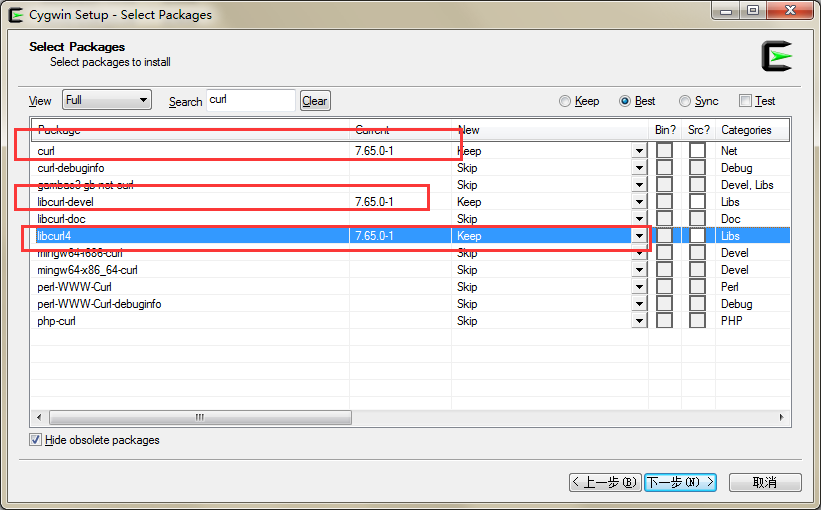This screenshot has height=510, width=821.
Task: Open the action dropdown for libcurl-devel row
Action: [x=639, y=202]
